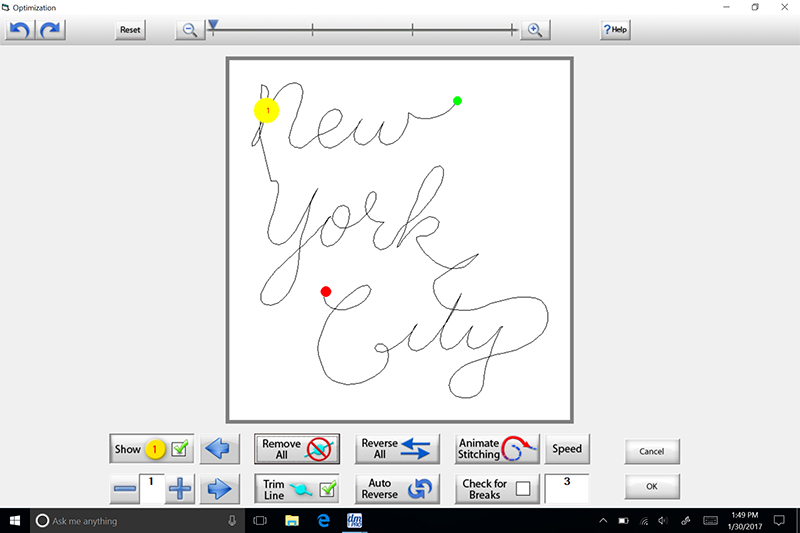Click the undo arrow icon
The width and height of the screenshot is (800, 533).
(19, 29)
